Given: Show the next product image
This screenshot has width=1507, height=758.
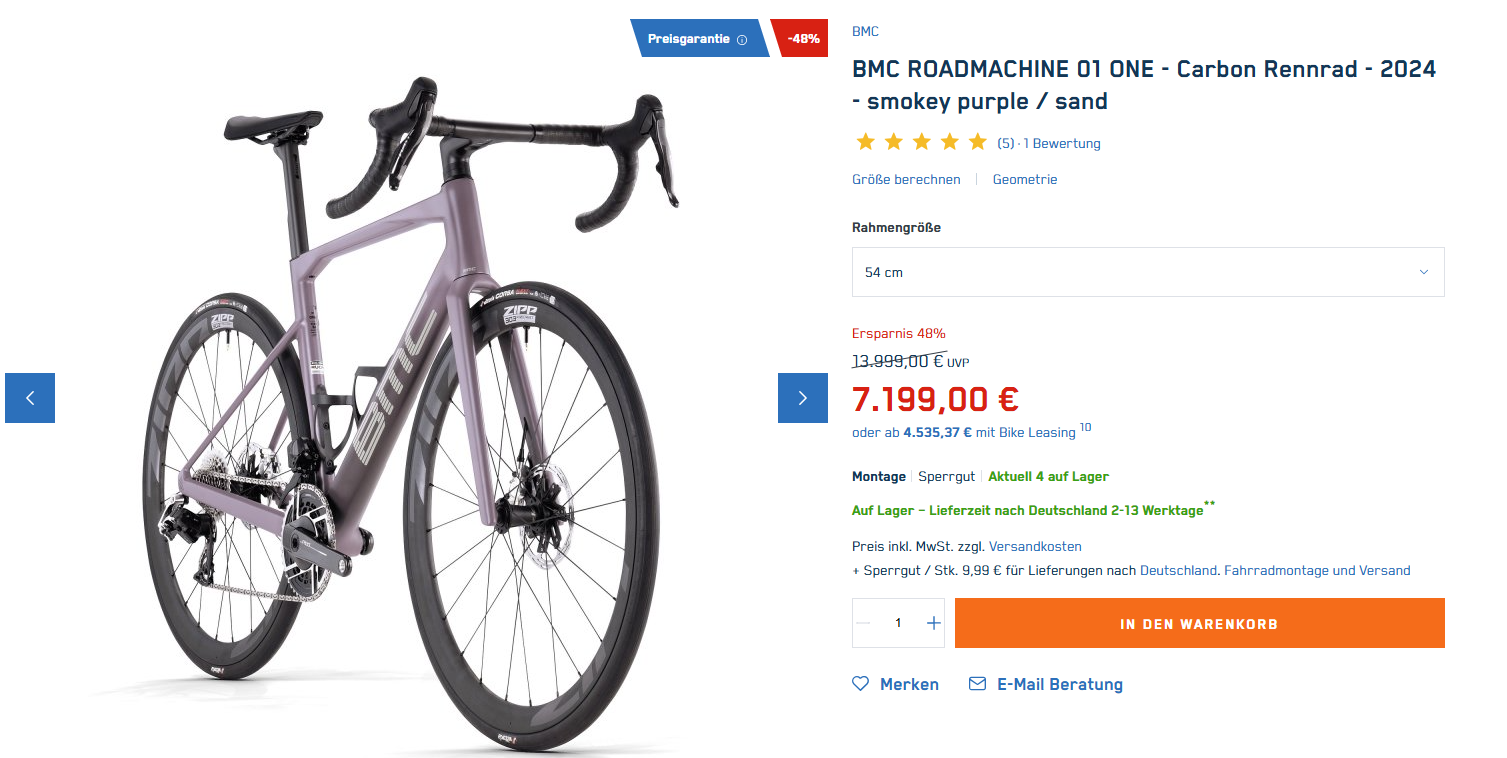Looking at the screenshot, I should click(x=802, y=398).
